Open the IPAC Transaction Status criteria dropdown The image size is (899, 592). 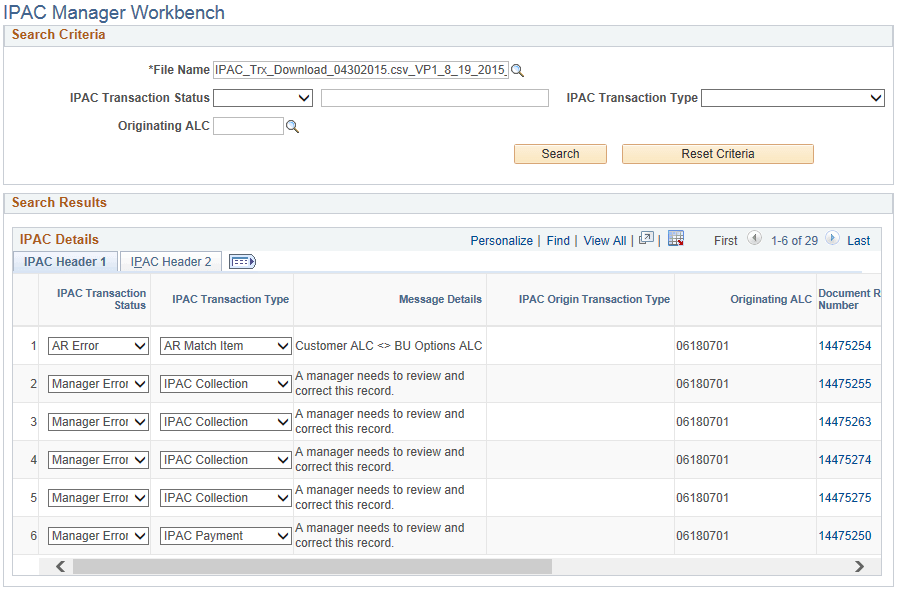[263, 97]
